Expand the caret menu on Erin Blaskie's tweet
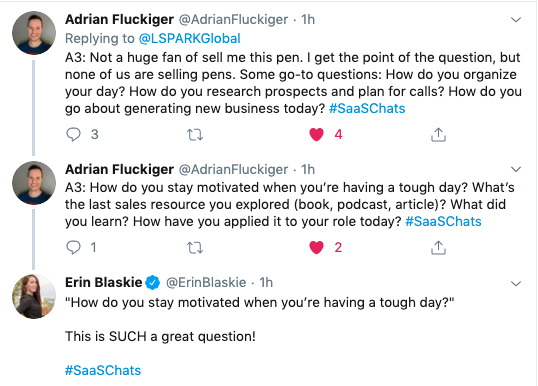 tap(516, 284)
